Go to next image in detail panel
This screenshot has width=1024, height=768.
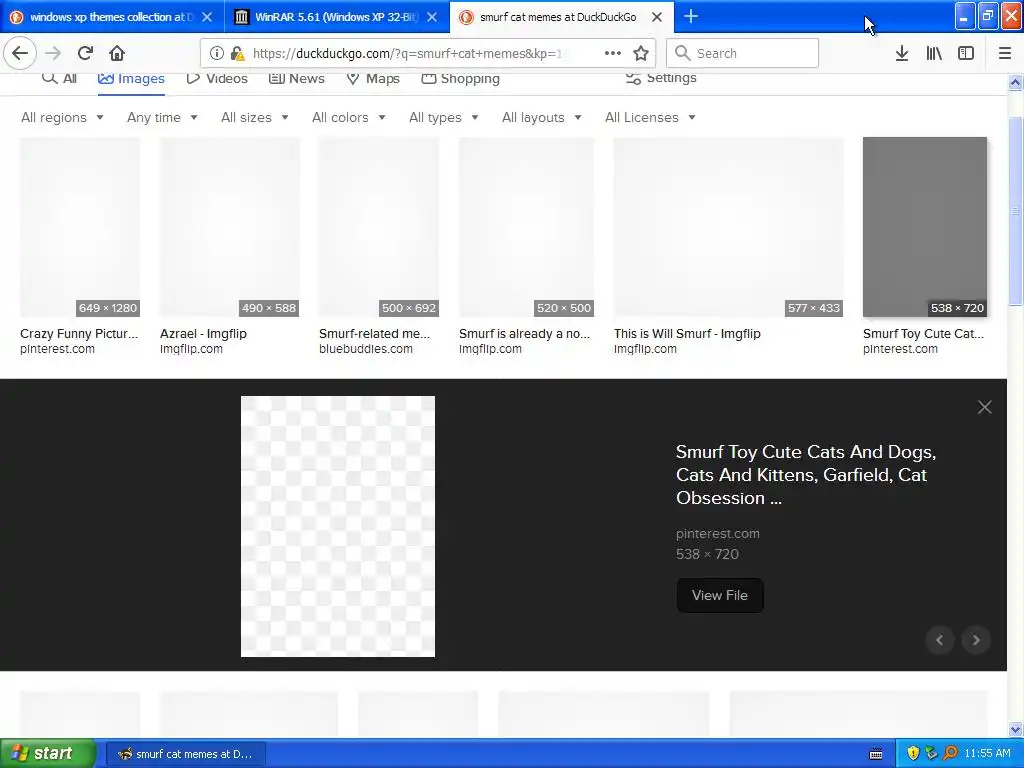point(976,640)
